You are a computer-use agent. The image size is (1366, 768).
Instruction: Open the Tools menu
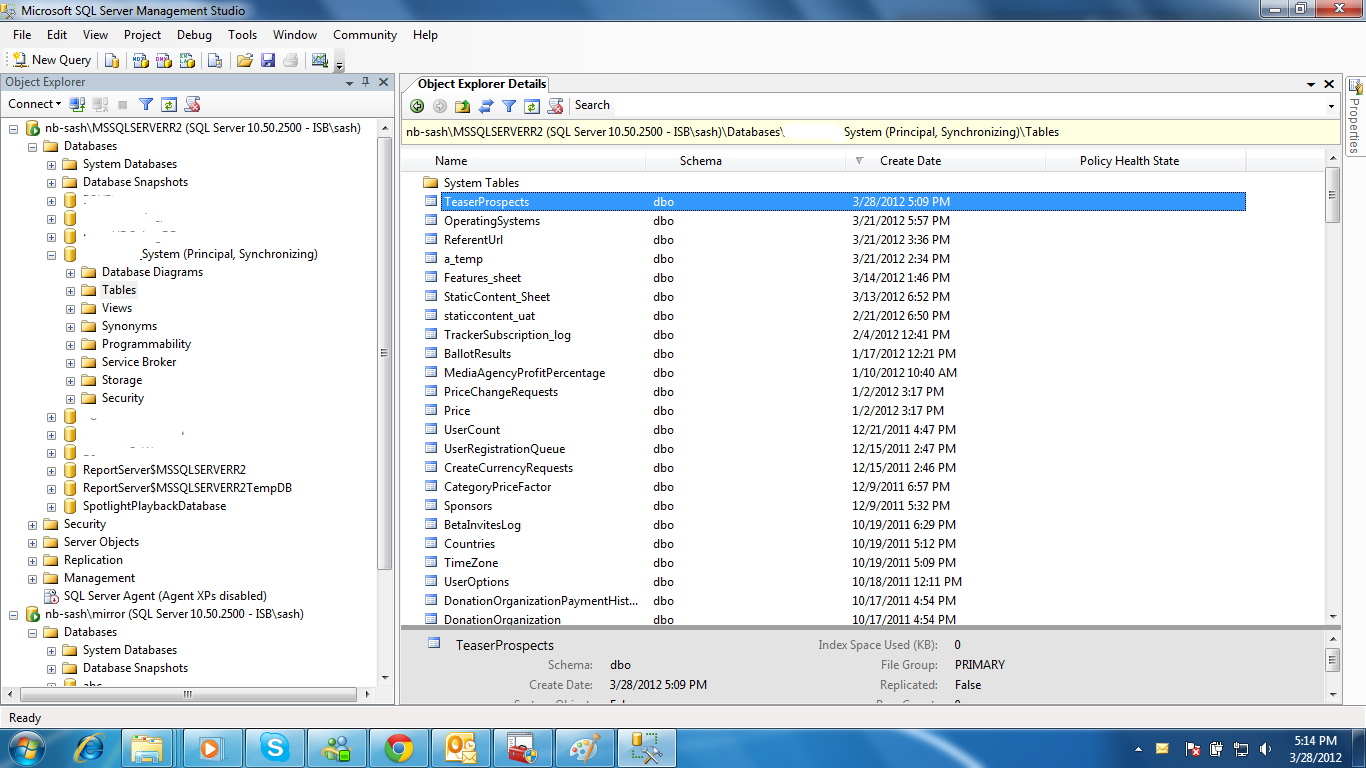(242, 35)
